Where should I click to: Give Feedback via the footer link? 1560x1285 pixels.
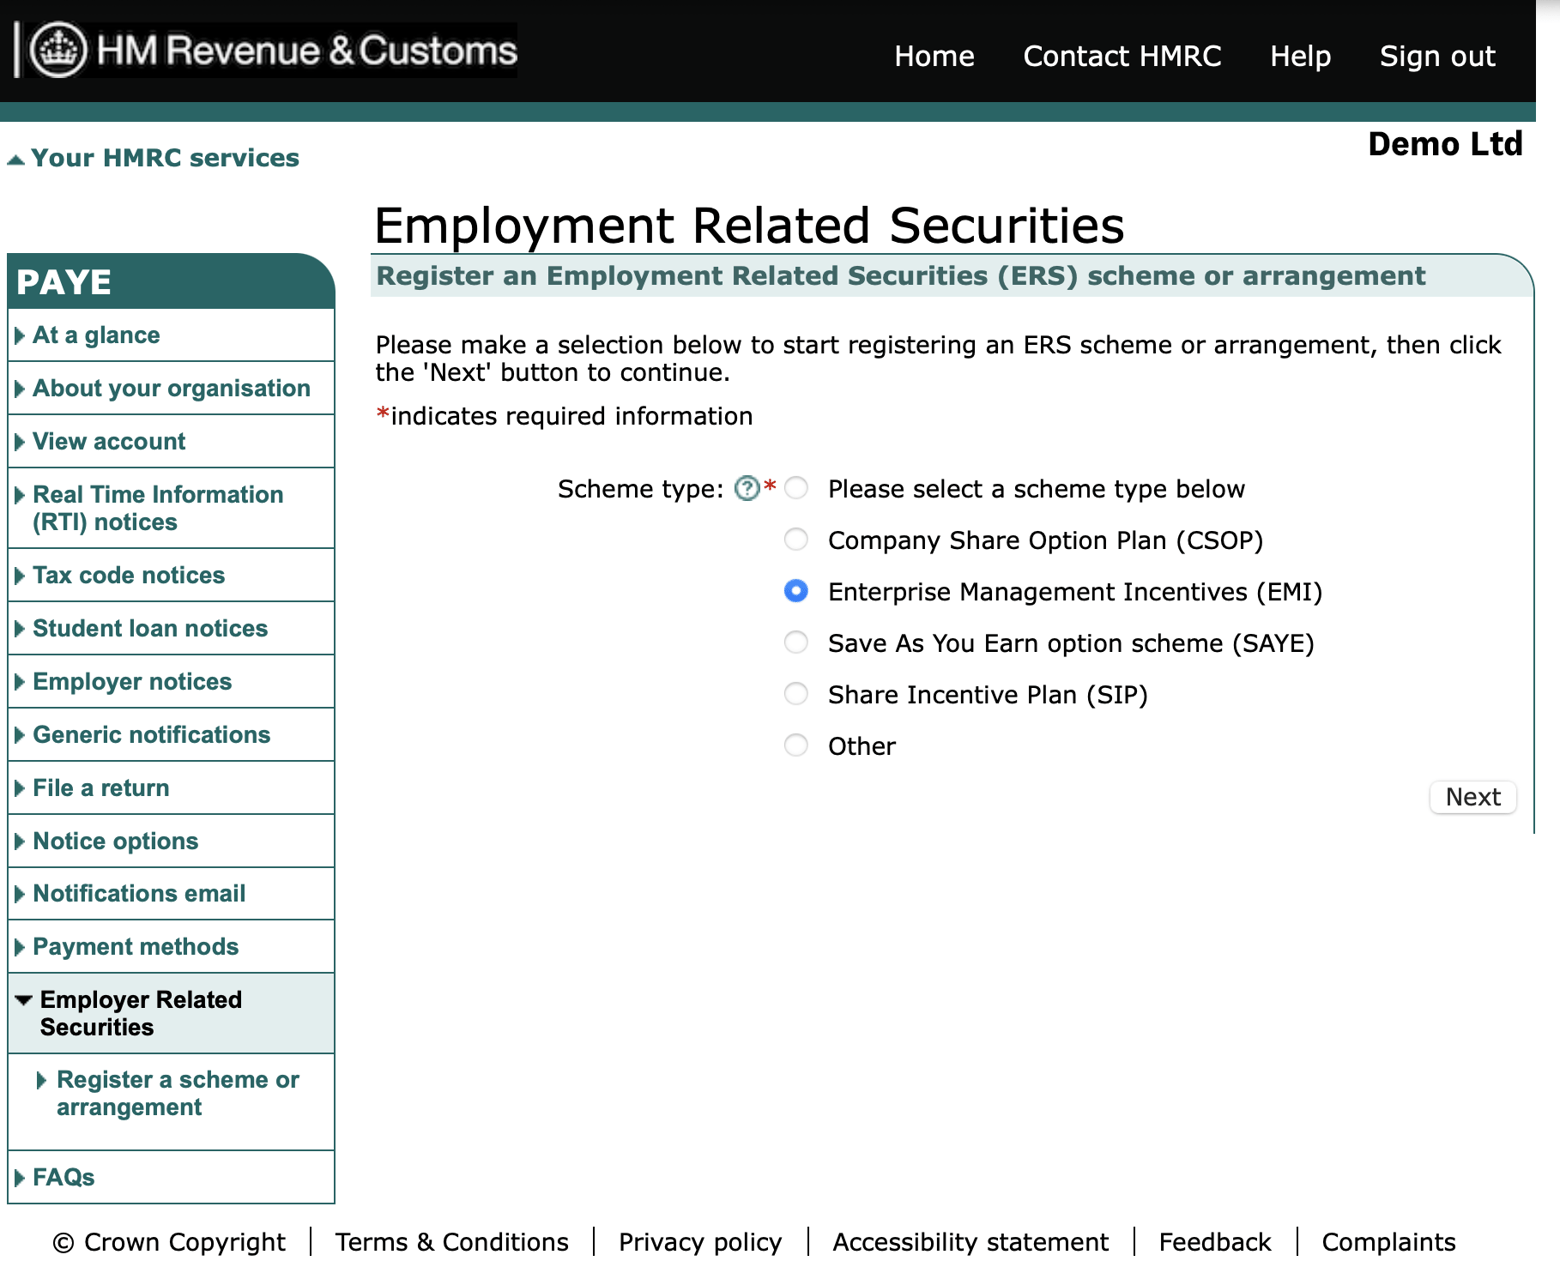coord(1214,1242)
